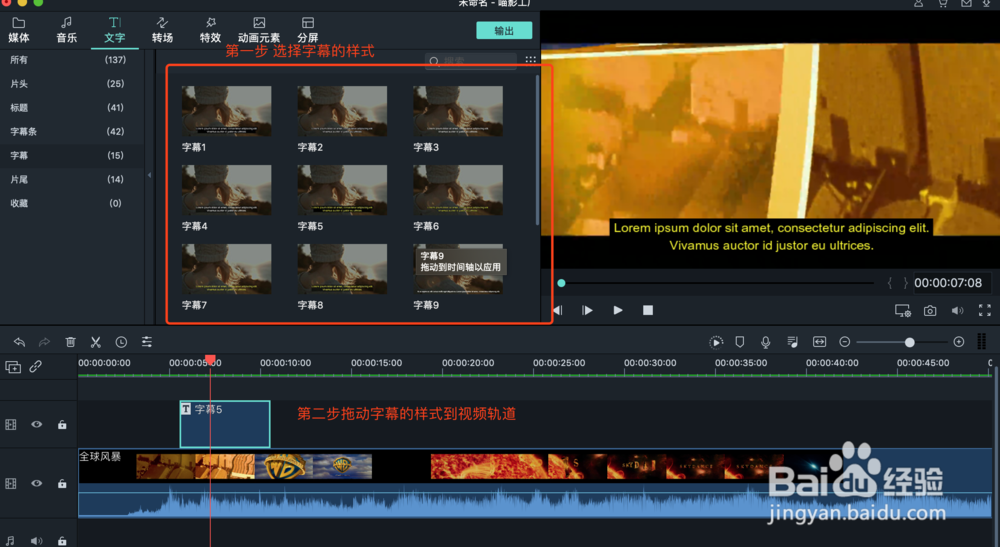Redo the last edit

(44, 342)
